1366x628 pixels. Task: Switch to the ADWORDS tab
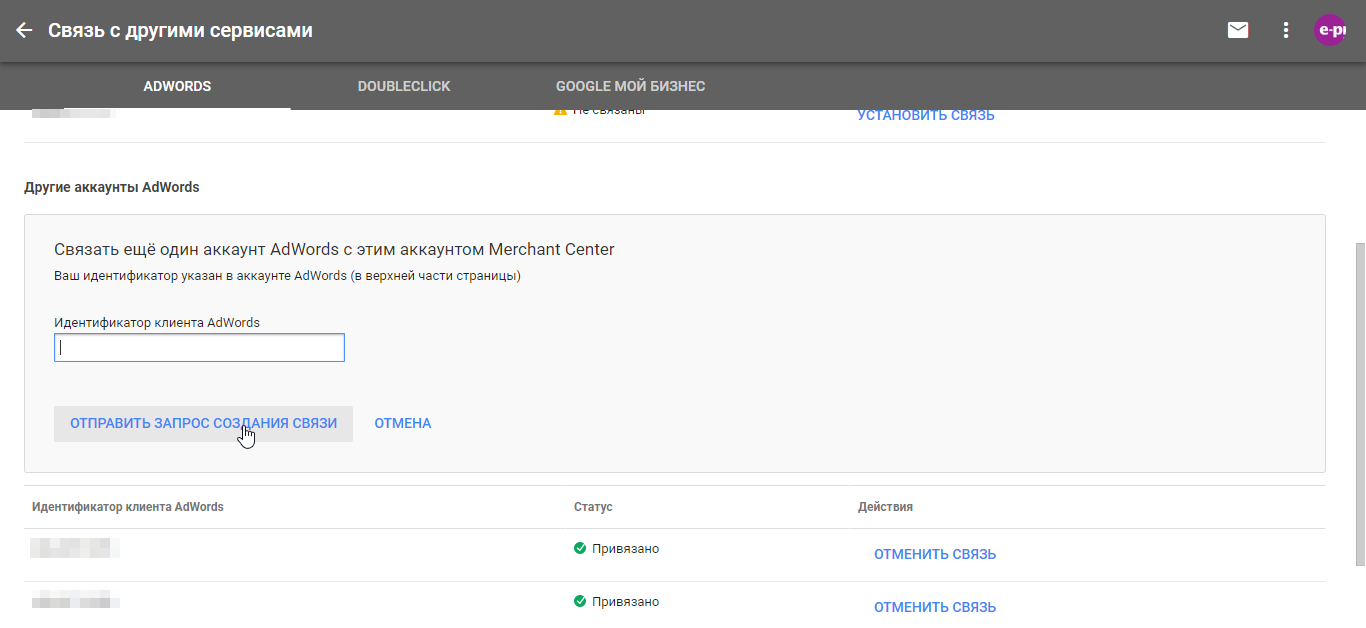tap(177, 86)
